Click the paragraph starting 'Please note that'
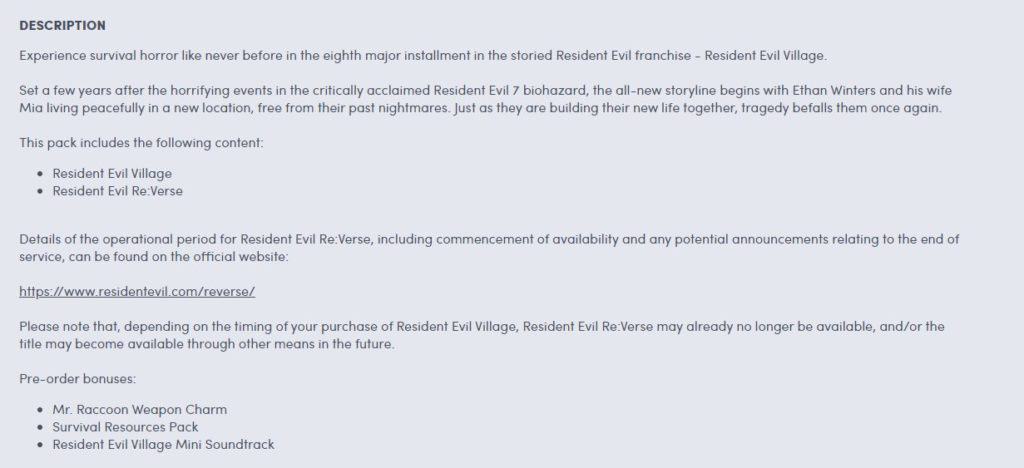Screen dimensions: 1024x468 [482, 335]
